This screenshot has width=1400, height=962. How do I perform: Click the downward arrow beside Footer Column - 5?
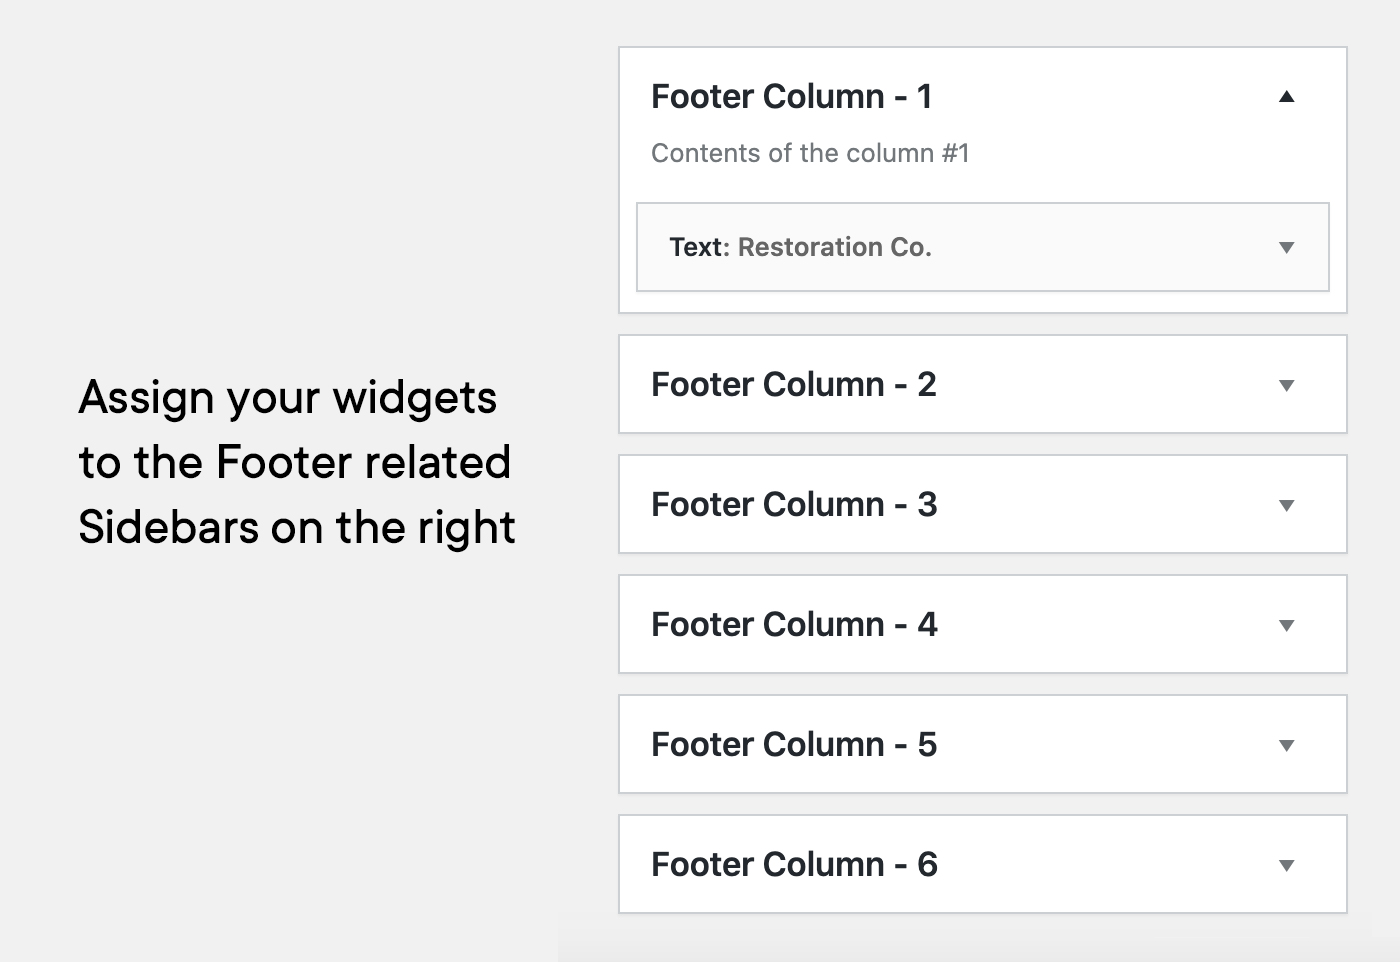point(1286,744)
